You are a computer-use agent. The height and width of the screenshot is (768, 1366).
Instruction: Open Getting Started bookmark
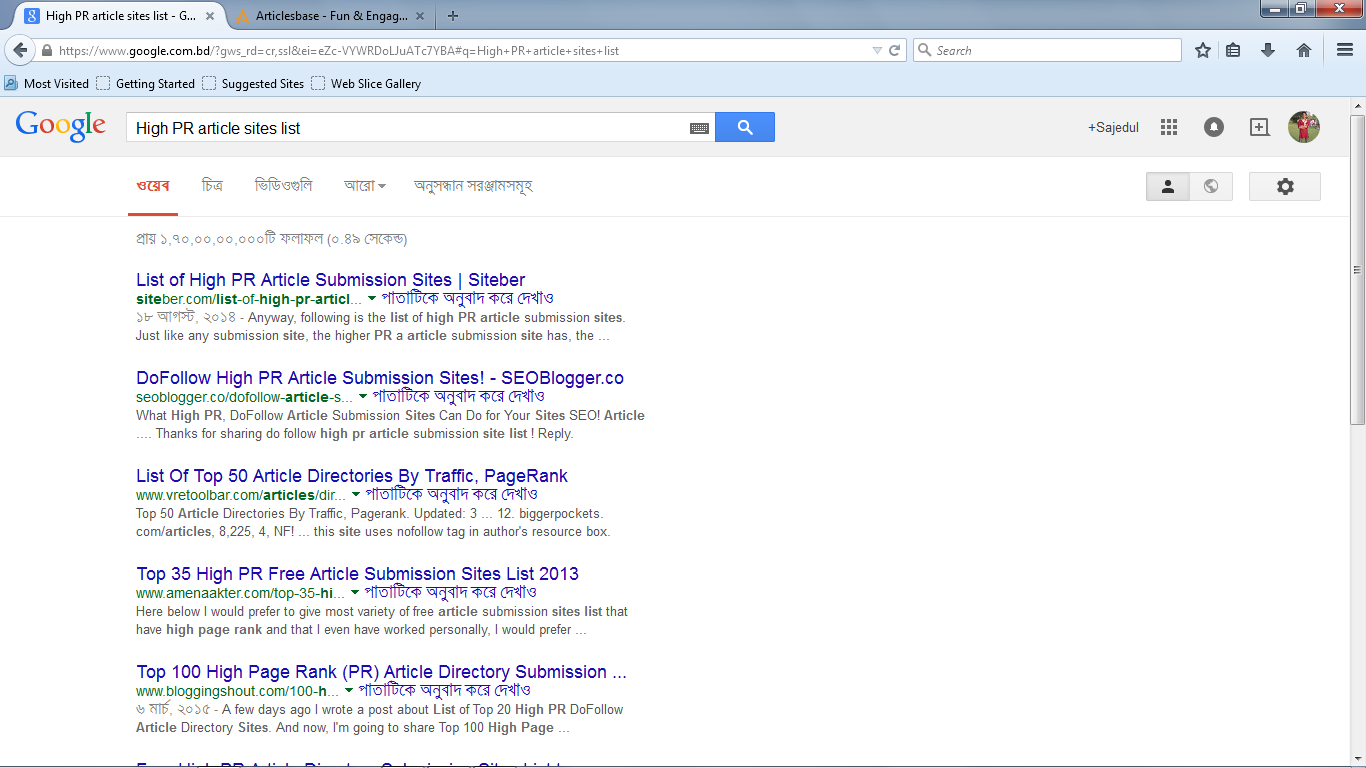coord(146,84)
